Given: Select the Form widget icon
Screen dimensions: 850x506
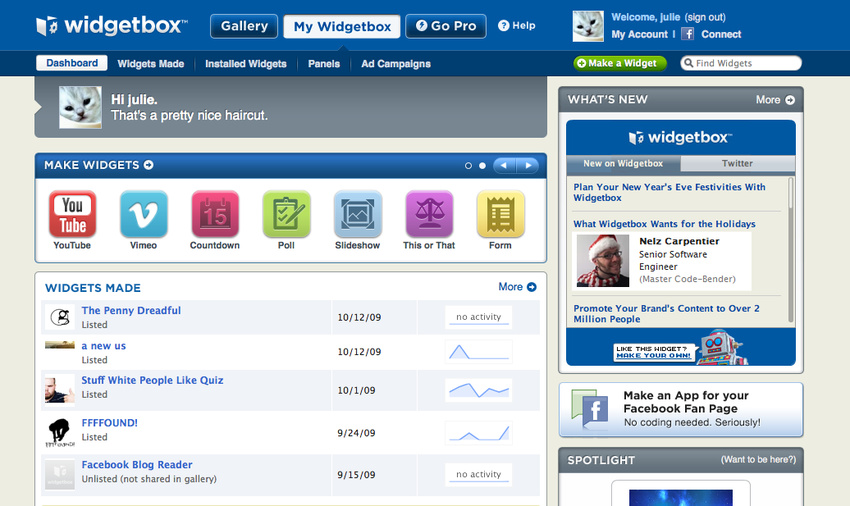Looking at the screenshot, I should pos(500,214).
